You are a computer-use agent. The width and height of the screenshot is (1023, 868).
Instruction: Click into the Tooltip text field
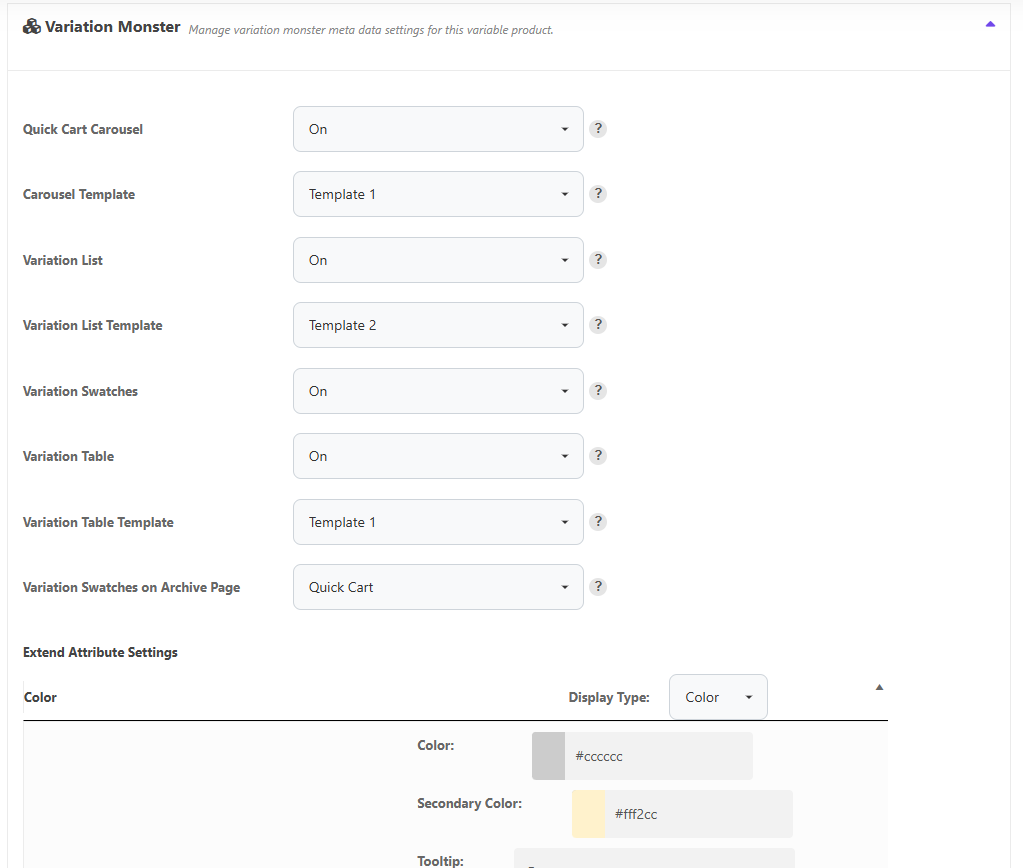coord(654,859)
